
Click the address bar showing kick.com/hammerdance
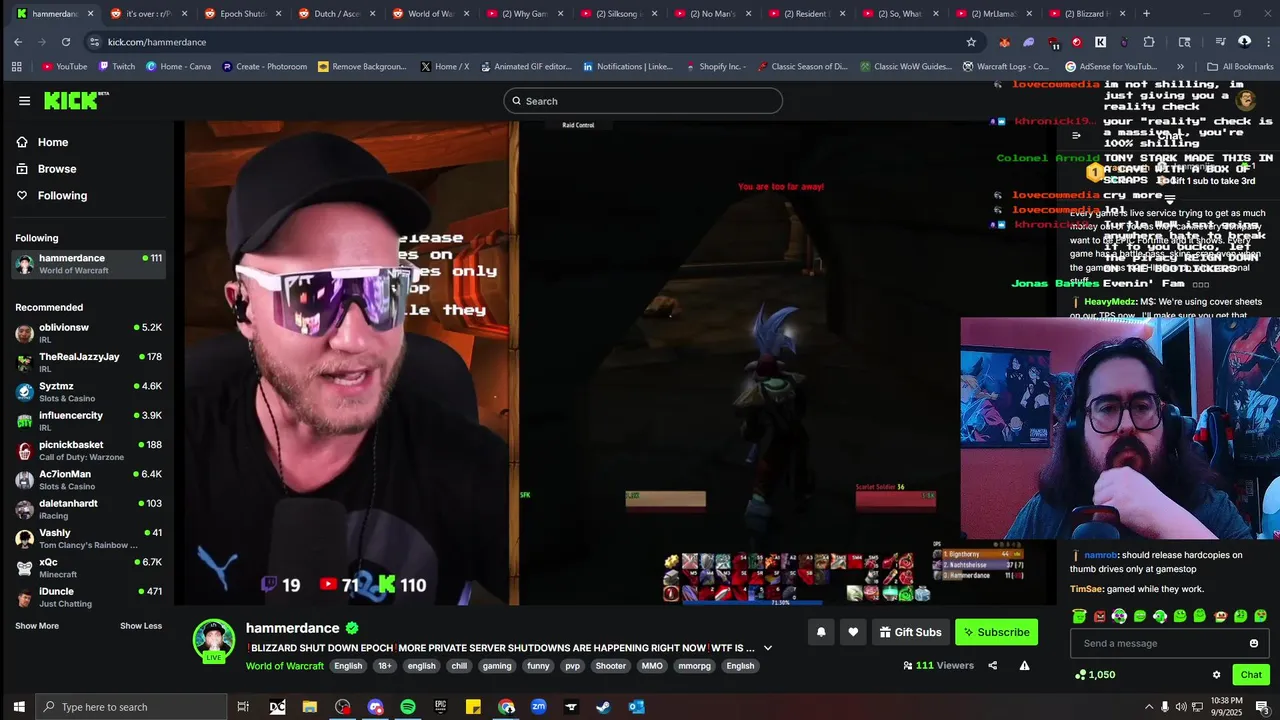[530, 42]
